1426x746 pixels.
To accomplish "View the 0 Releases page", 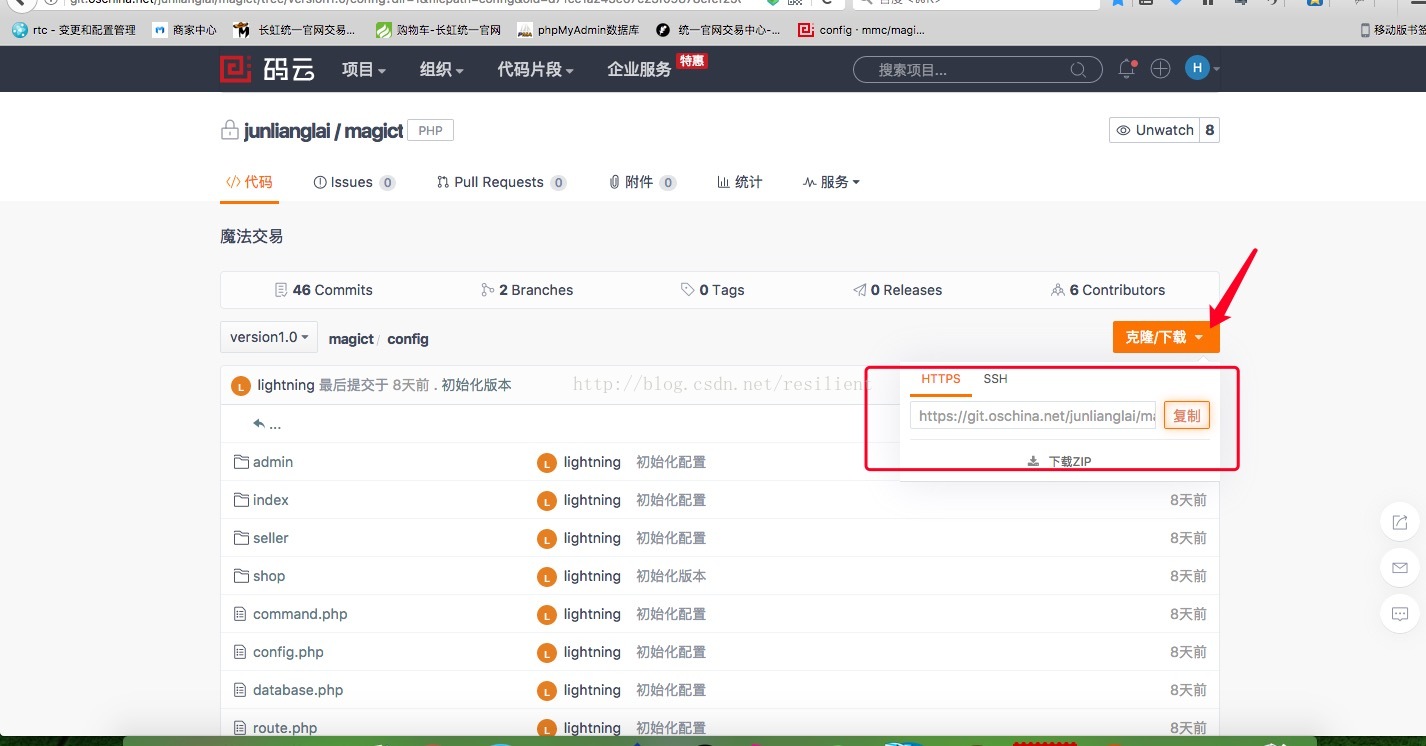I will (x=897, y=290).
